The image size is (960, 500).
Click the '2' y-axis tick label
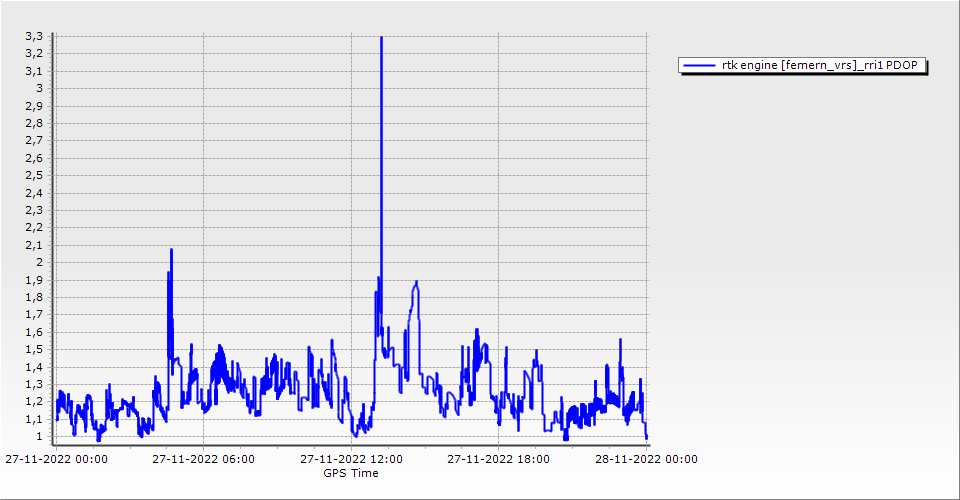pyautogui.click(x=39, y=263)
